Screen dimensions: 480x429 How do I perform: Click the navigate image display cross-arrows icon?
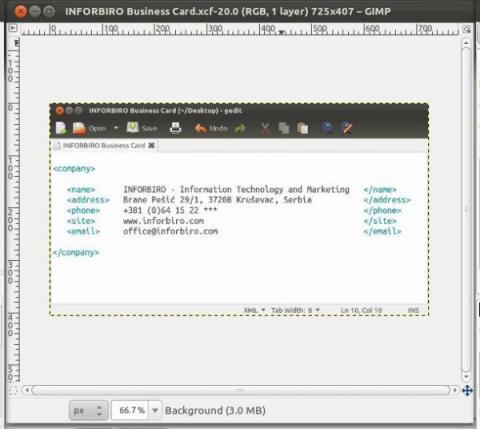point(467,390)
